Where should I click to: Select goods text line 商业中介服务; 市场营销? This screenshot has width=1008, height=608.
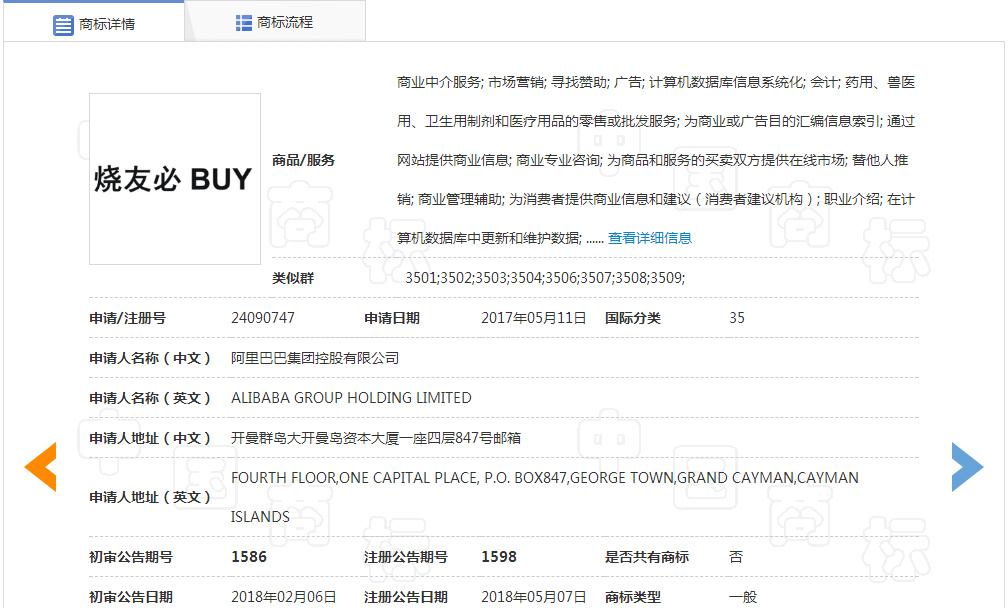pyautogui.click(x=656, y=82)
